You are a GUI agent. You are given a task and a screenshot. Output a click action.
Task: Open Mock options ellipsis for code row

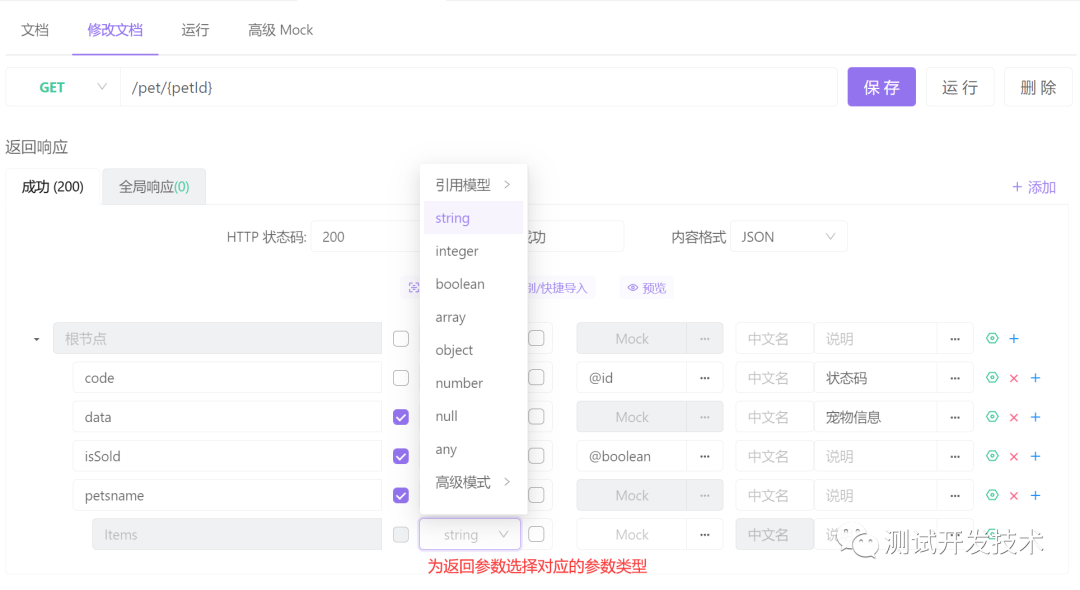(705, 377)
